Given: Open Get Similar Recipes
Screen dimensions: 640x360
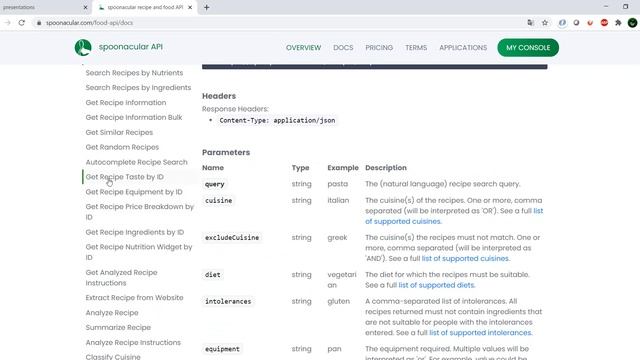Looking at the screenshot, I should click(119, 132).
